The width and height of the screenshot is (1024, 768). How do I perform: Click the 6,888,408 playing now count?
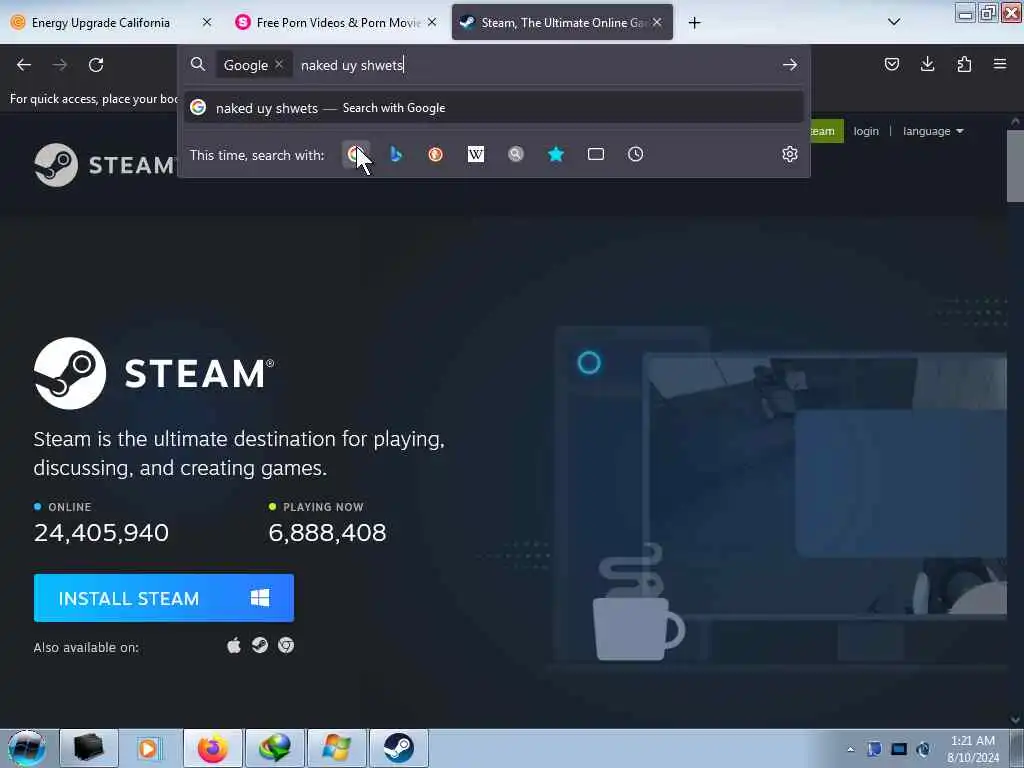[327, 533]
